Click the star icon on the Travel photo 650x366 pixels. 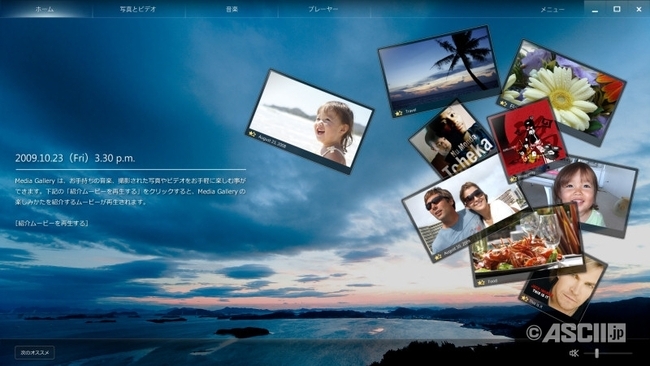(399, 113)
